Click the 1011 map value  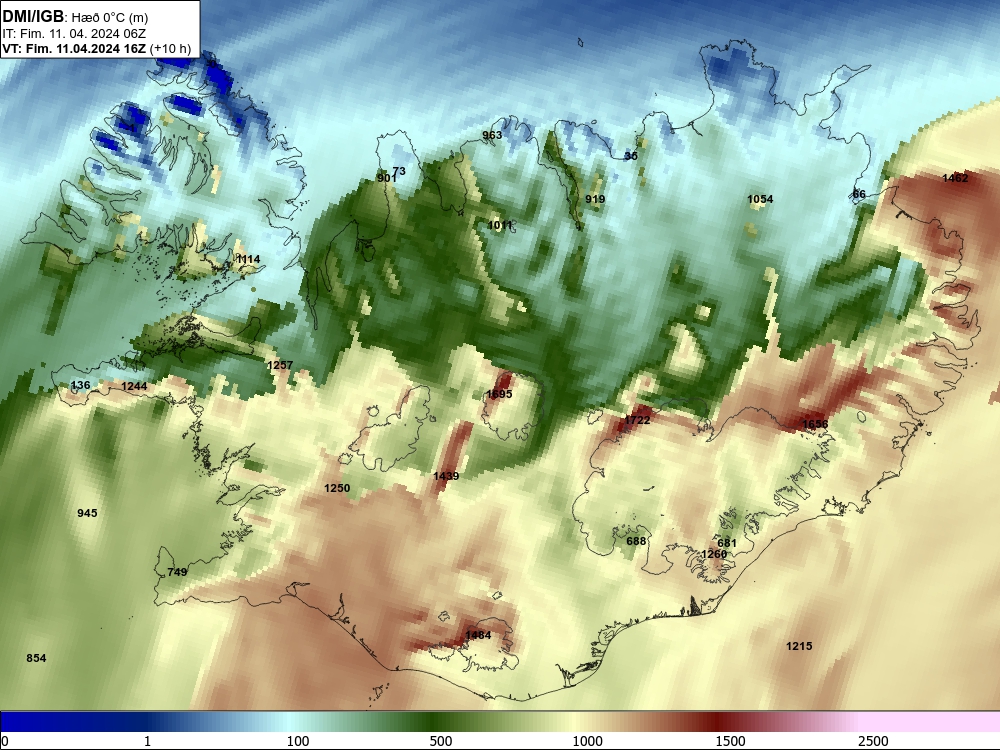tap(499, 225)
